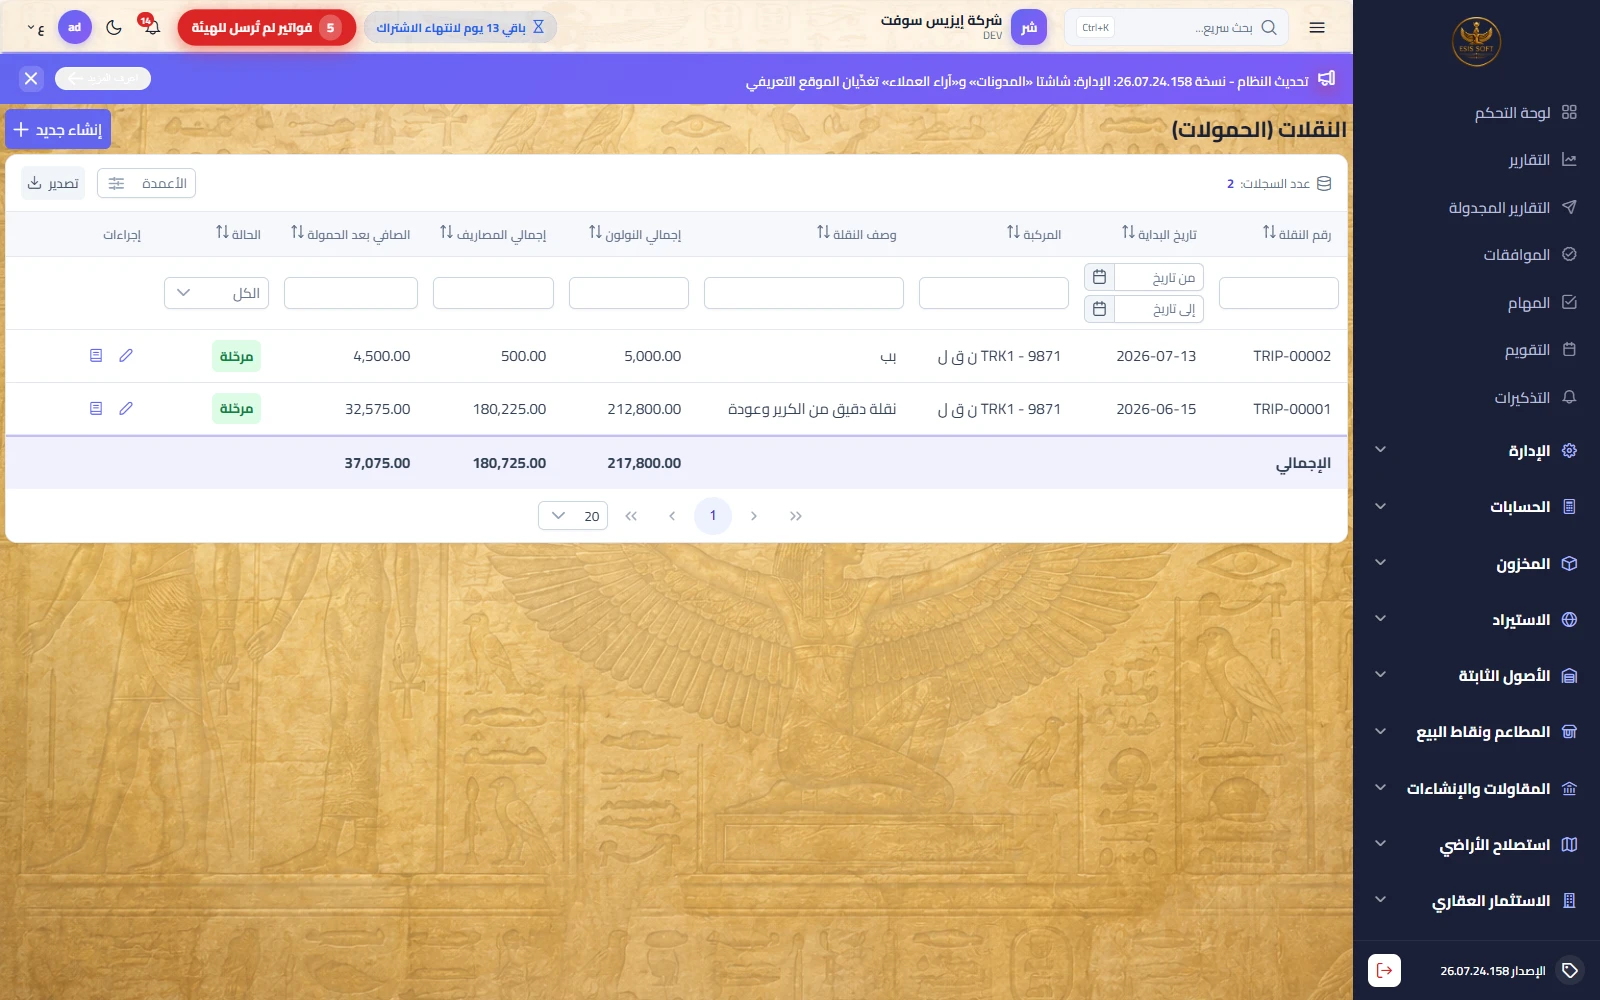Expand 'الحسابات' sidebar section
Screen dimensions: 1600x1000
(x=1476, y=507)
